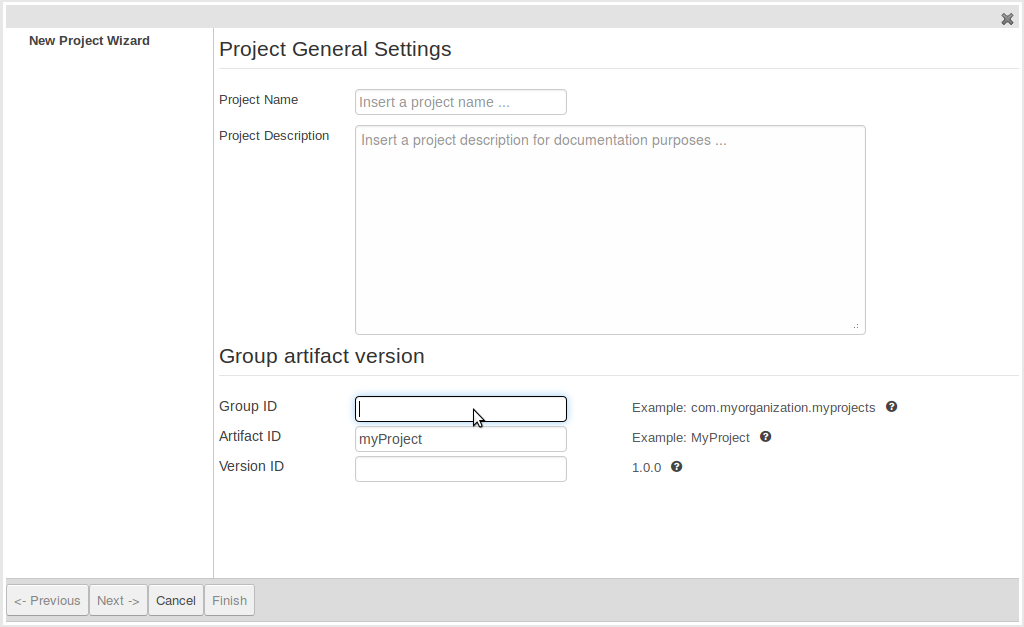Cancel the project wizard
Screen dimensions: 1024x627
tap(176, 600)
